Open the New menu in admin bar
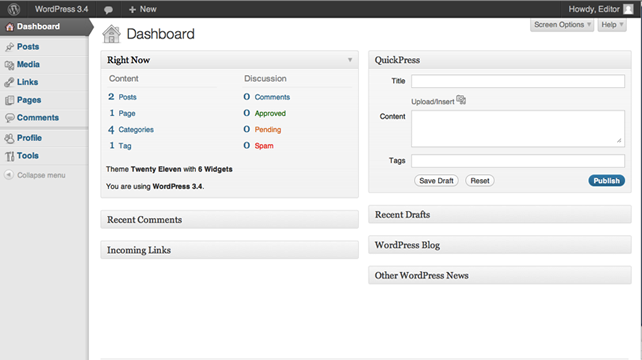Viewport: 642px width, 360px height. click(142, 9)
